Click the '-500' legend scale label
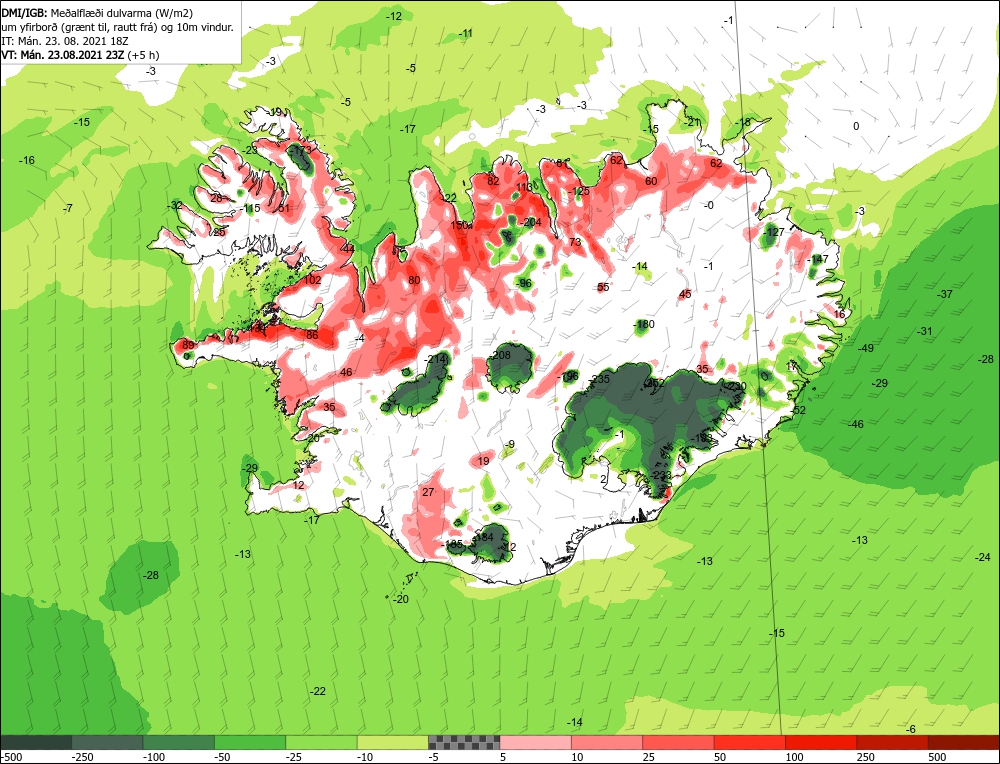The height and width of the screenshot is (764, 1000). [11, 757]
